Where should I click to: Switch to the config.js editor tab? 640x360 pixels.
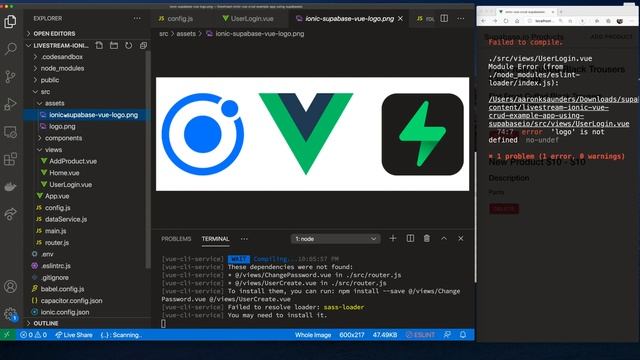(176, 18)
